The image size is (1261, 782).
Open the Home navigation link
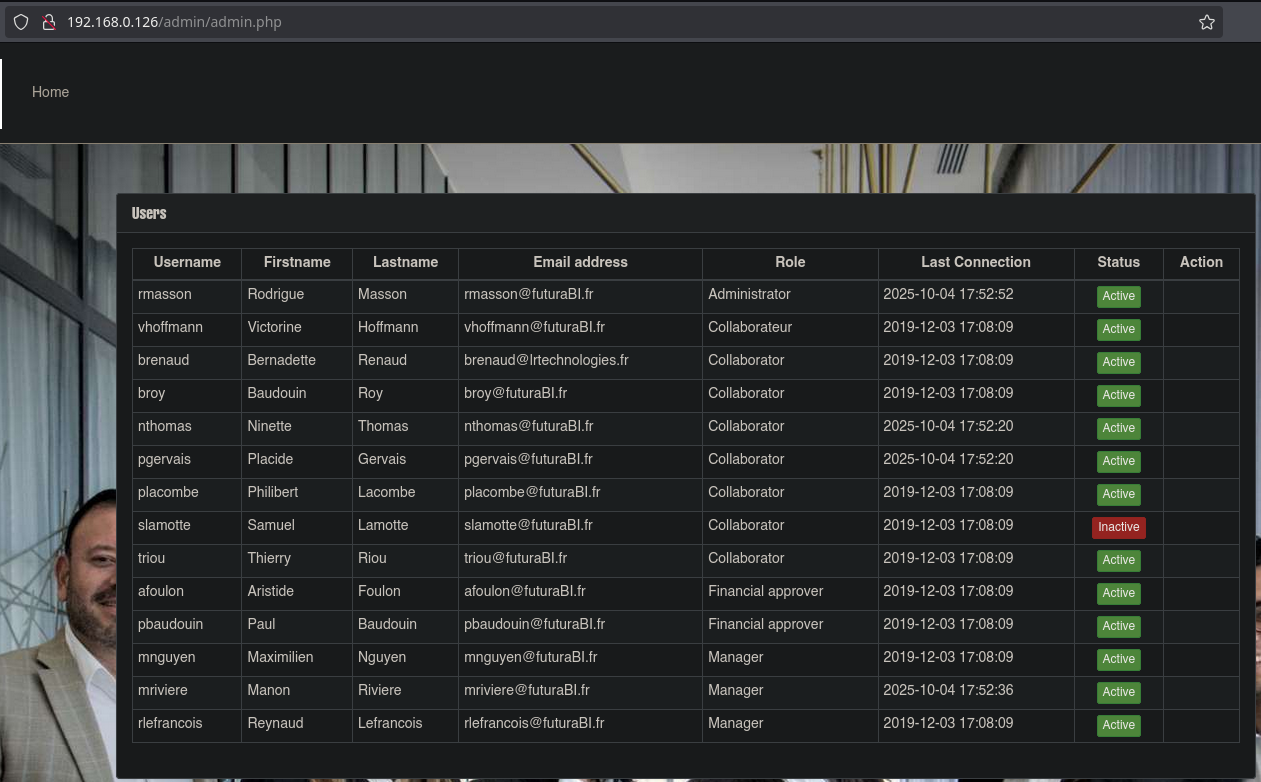[50, 92]
